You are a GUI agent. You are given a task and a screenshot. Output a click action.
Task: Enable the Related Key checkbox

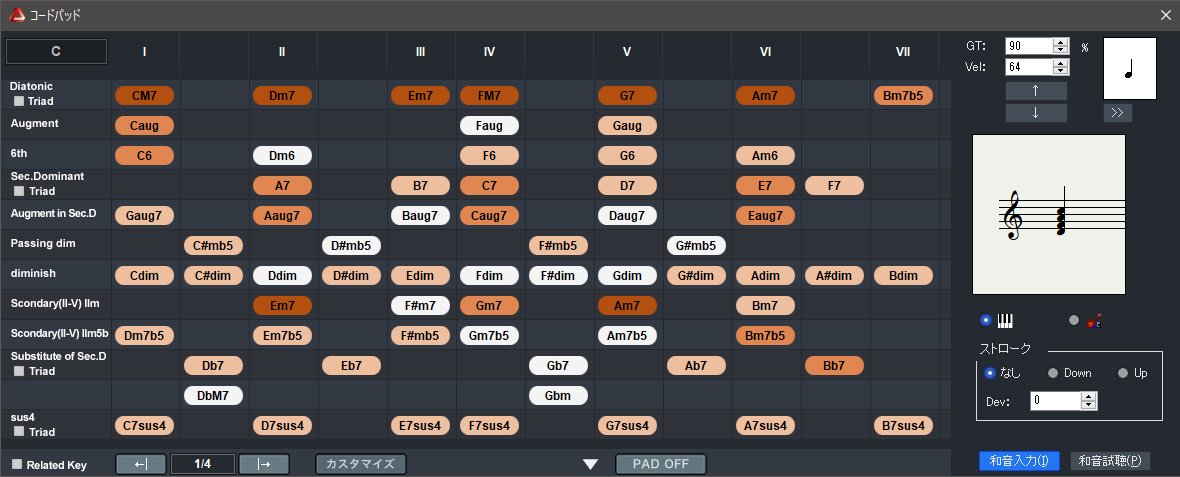click(17, 465)
